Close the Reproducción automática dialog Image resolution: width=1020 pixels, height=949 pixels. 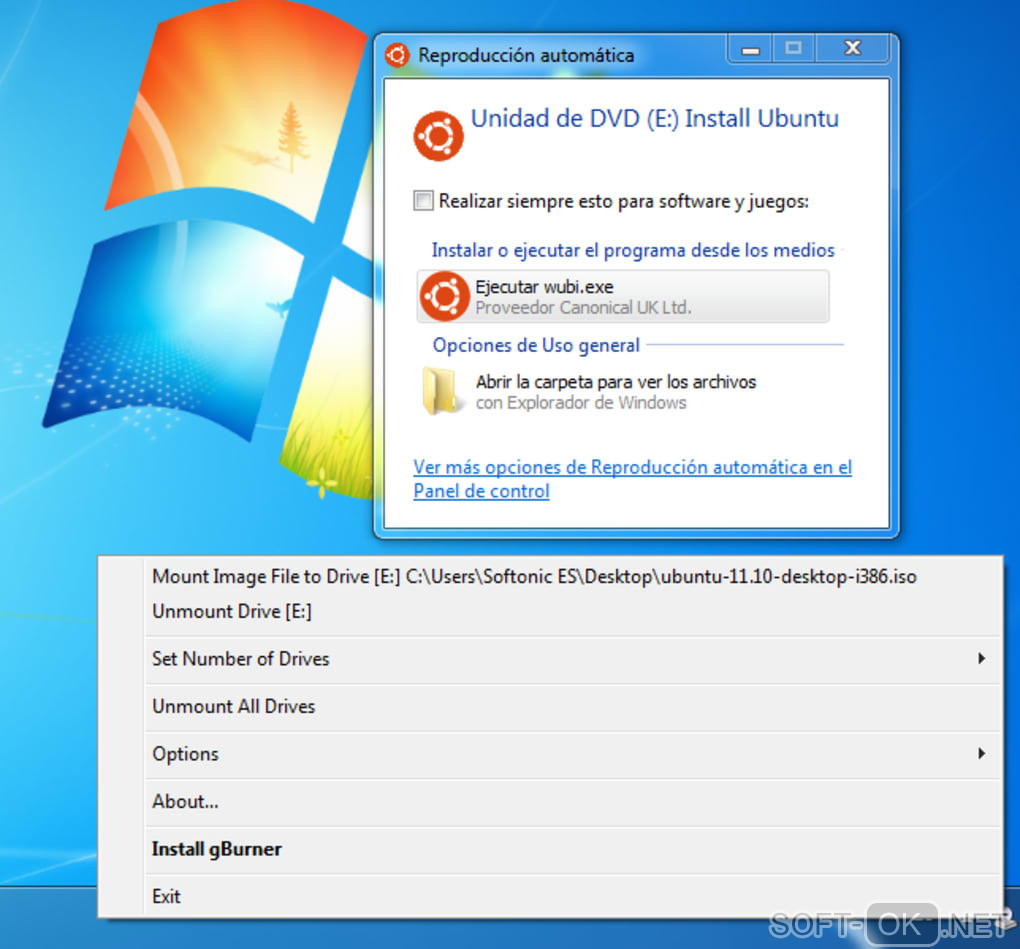(x=852, y=49)
